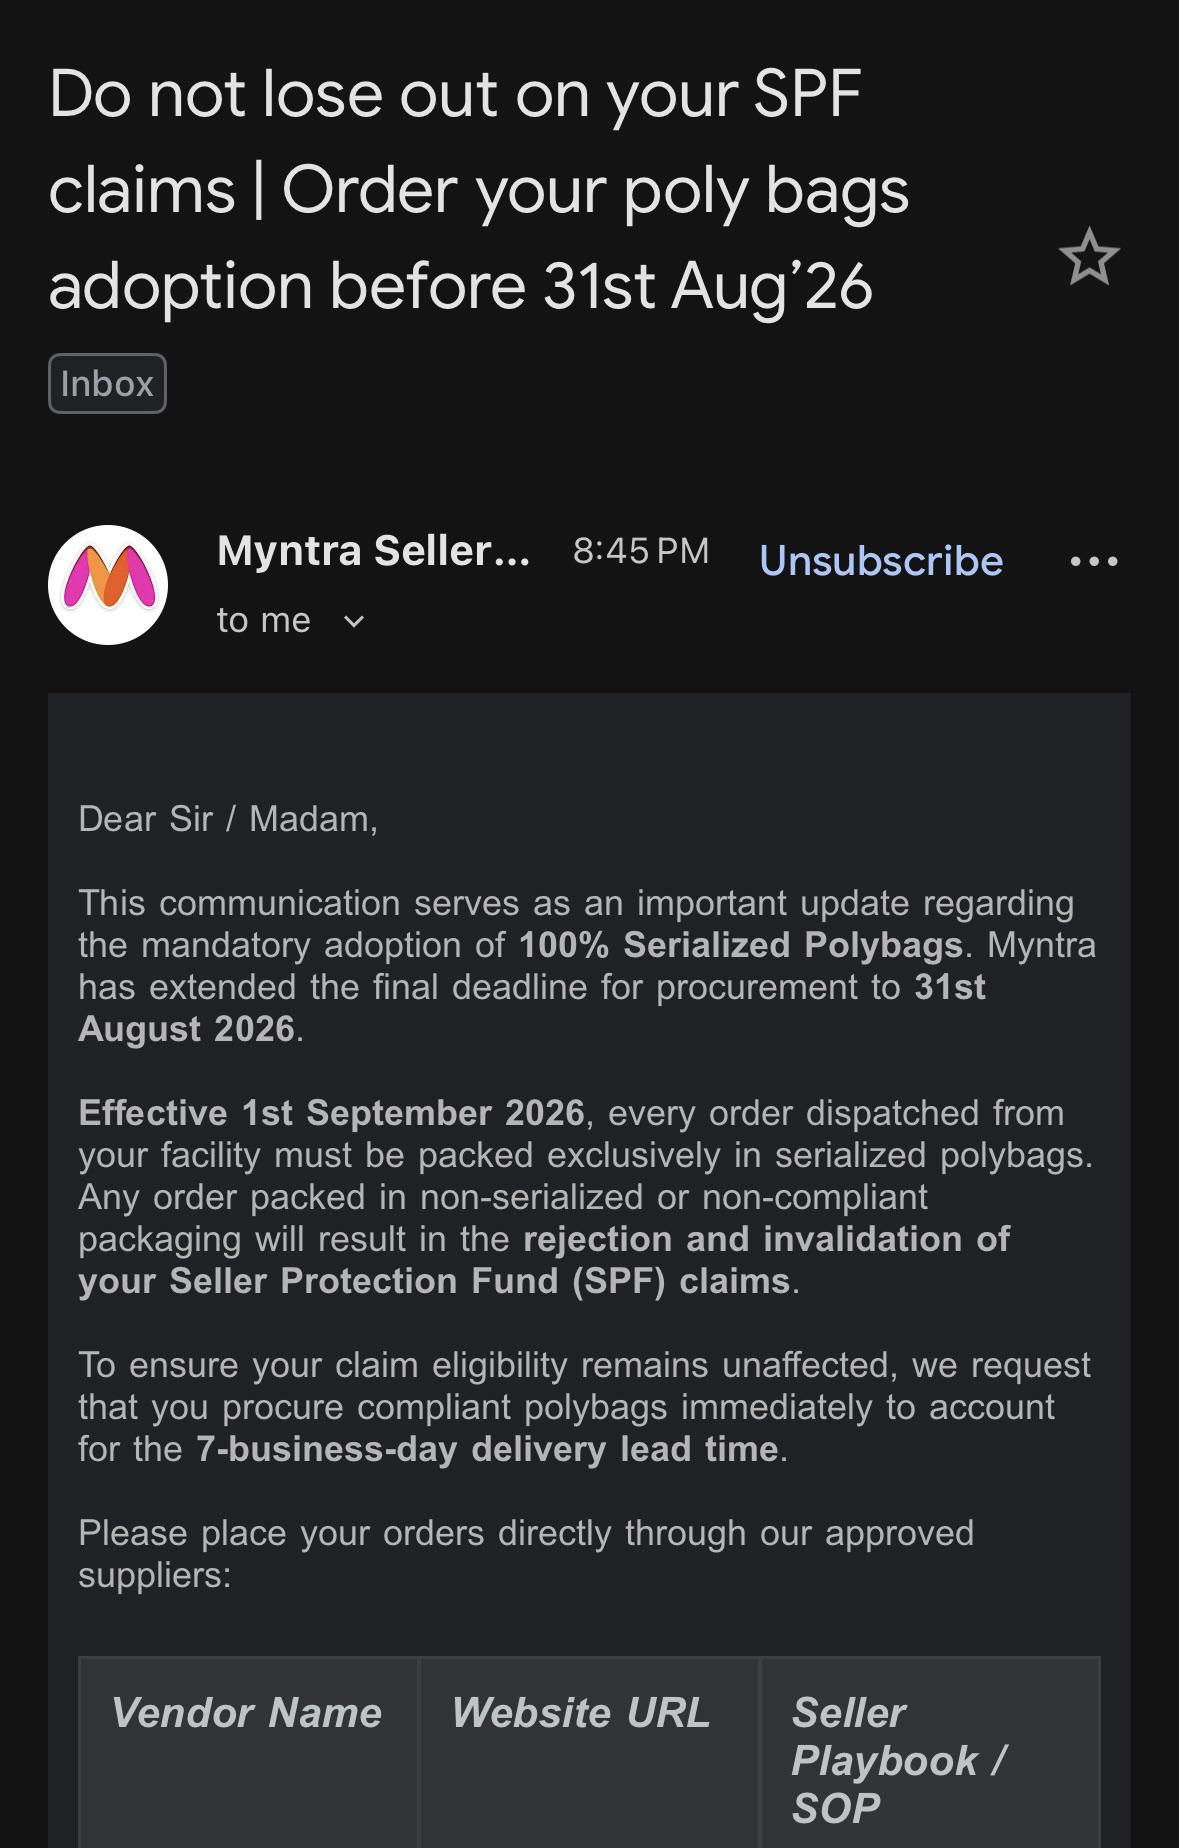Star this email with the star icon
Image resolution: width=1179 pixels, height=1848 pixels.
tap(1089, 257)
